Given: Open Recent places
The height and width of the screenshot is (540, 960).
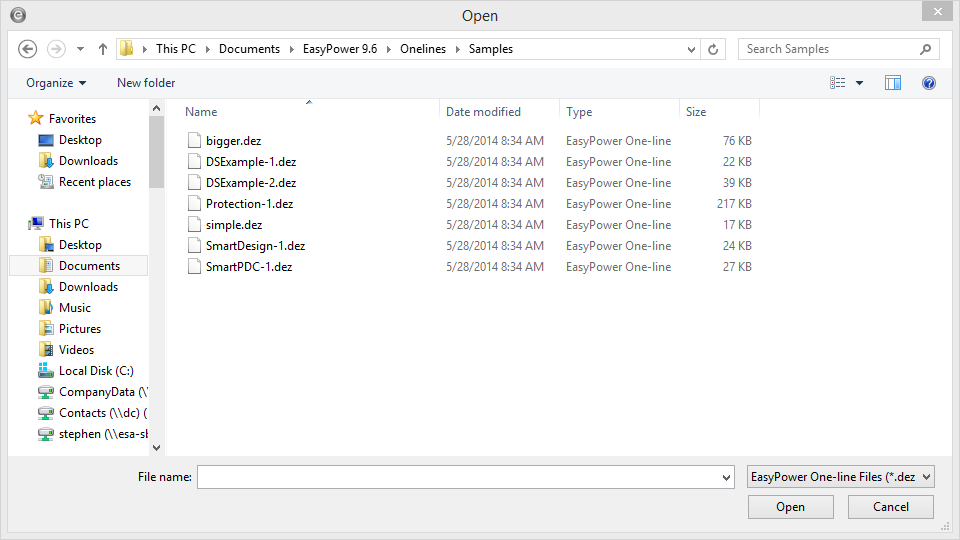Looking at the screenshot, I should pos(94,182).
